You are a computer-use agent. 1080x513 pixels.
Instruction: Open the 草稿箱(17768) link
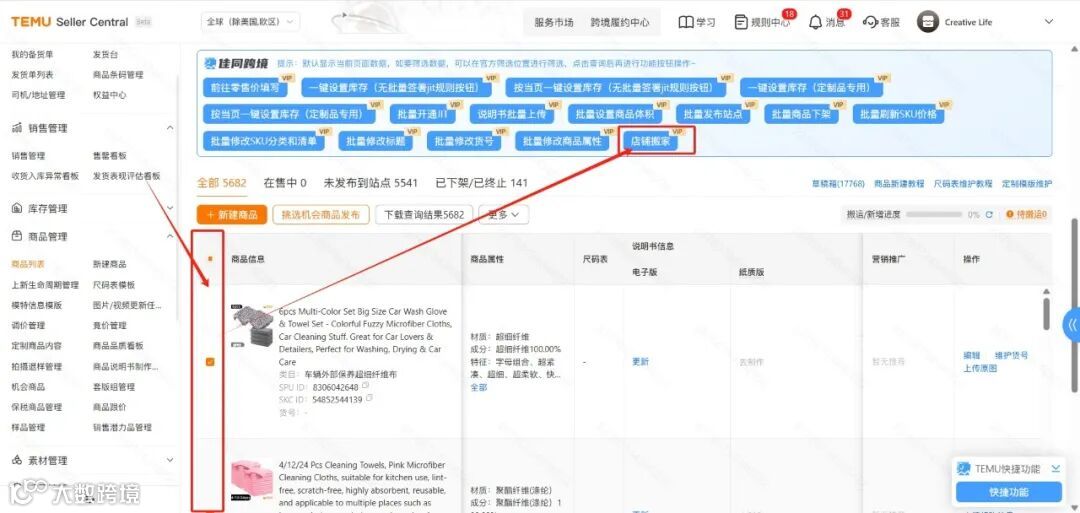tap(838, 184)
